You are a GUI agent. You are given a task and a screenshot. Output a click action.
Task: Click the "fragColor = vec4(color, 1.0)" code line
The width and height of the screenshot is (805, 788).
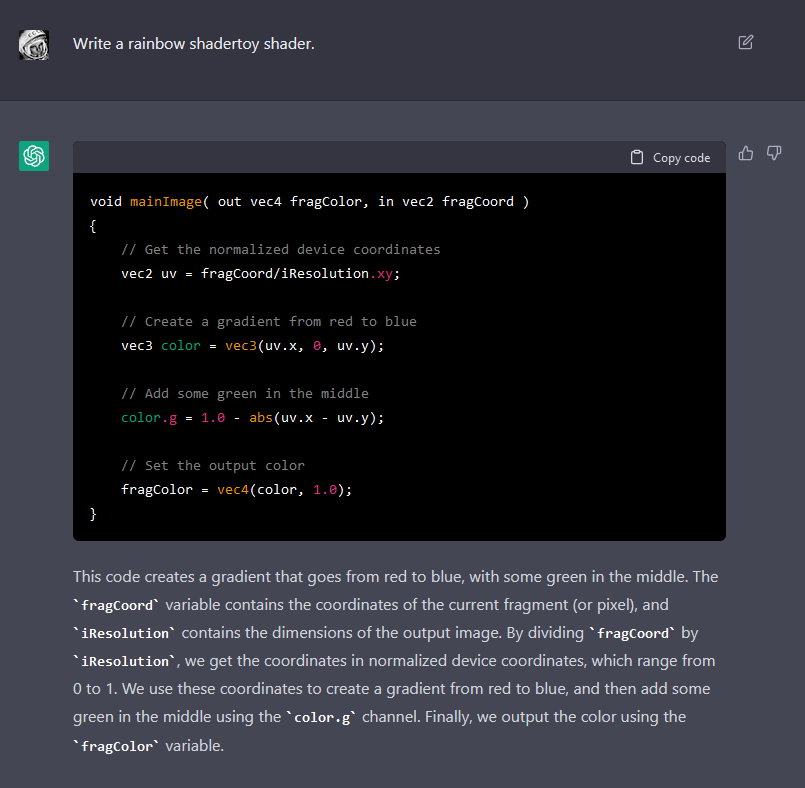236,490
